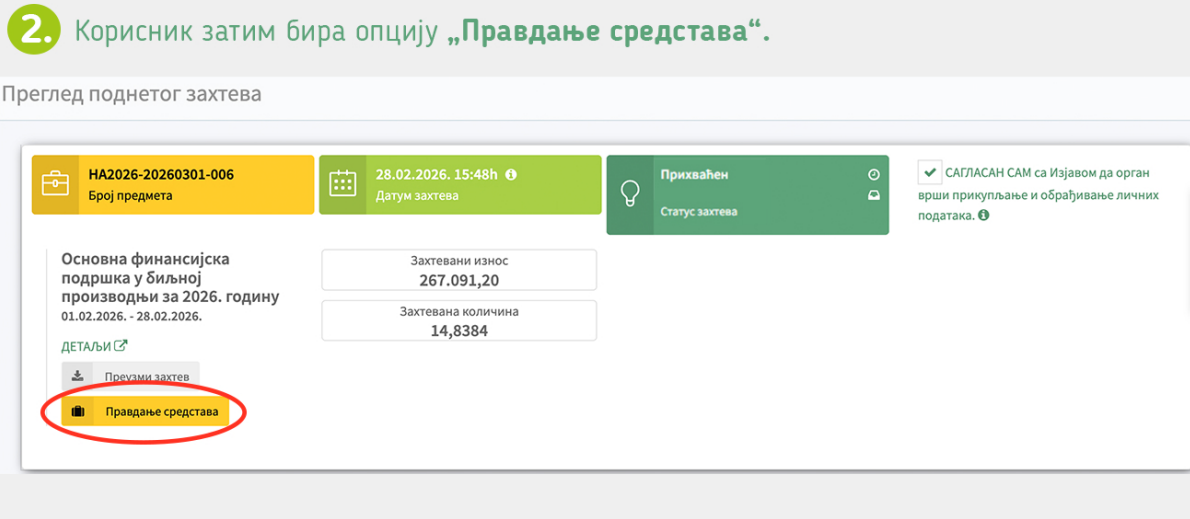
Task: Select case number НА2026-20260301-006
Action: [161, 175]
